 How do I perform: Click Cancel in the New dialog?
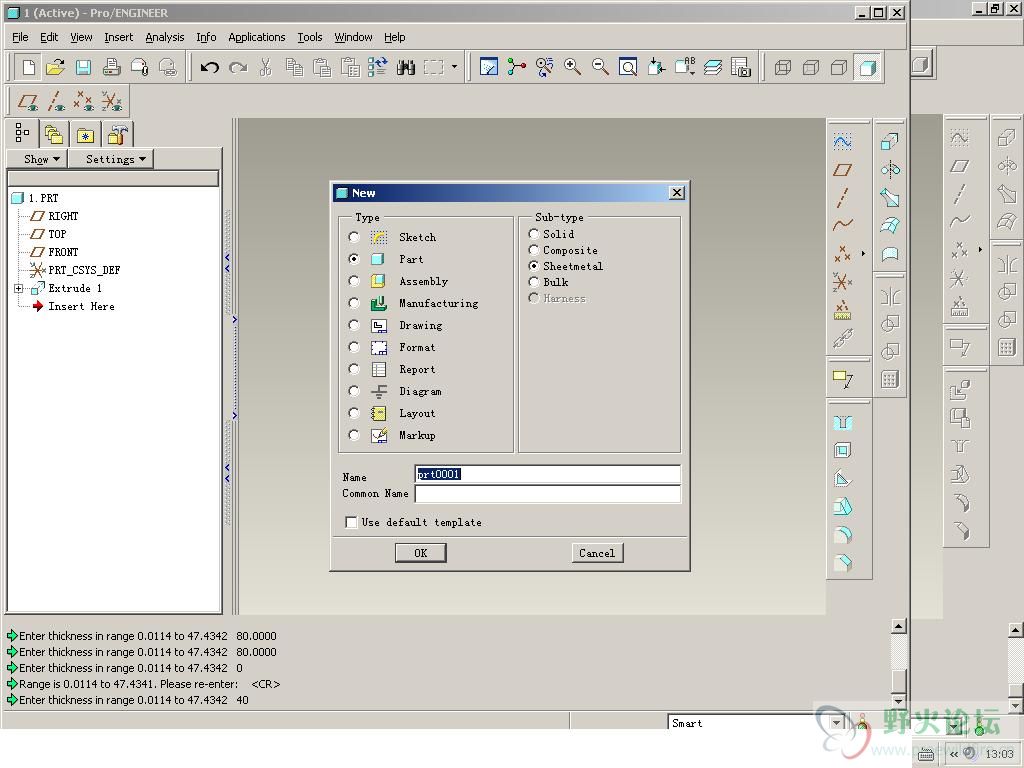597,553
